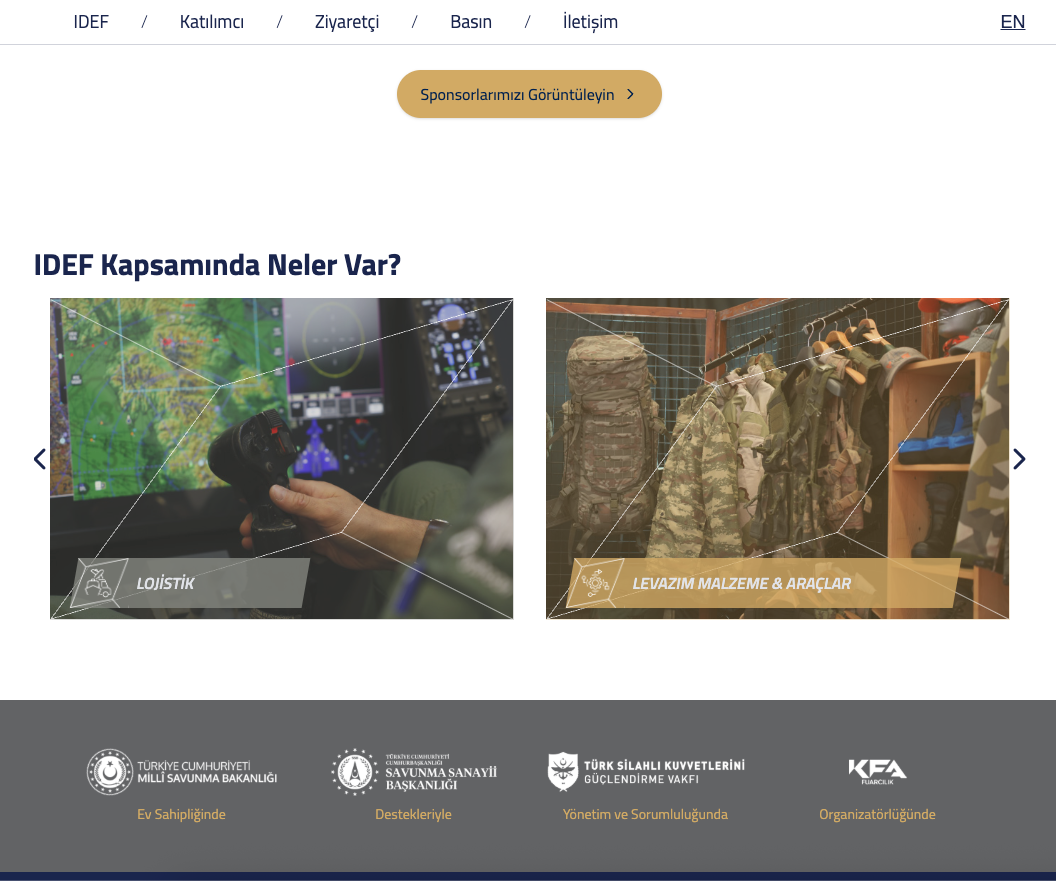Select the LOJİSTİK label banner
1056x881 pixels.
tap(190, 583)
